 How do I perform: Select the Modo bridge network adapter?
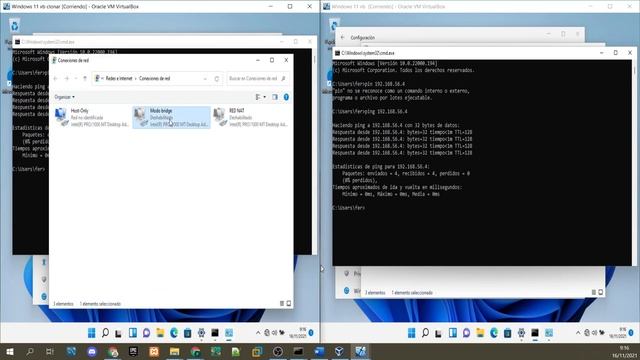[x=171, y=117]
